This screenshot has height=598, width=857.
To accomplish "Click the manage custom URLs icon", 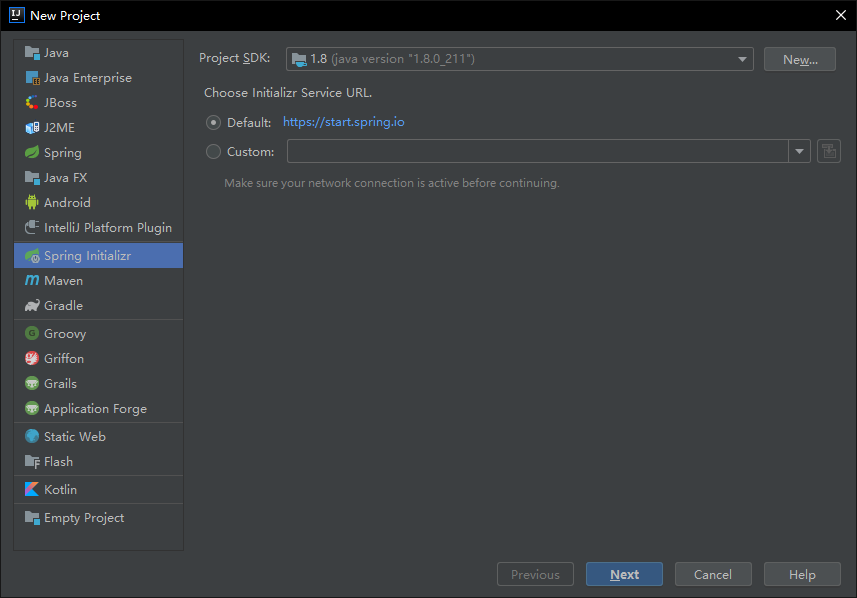I will coord(828,151).
